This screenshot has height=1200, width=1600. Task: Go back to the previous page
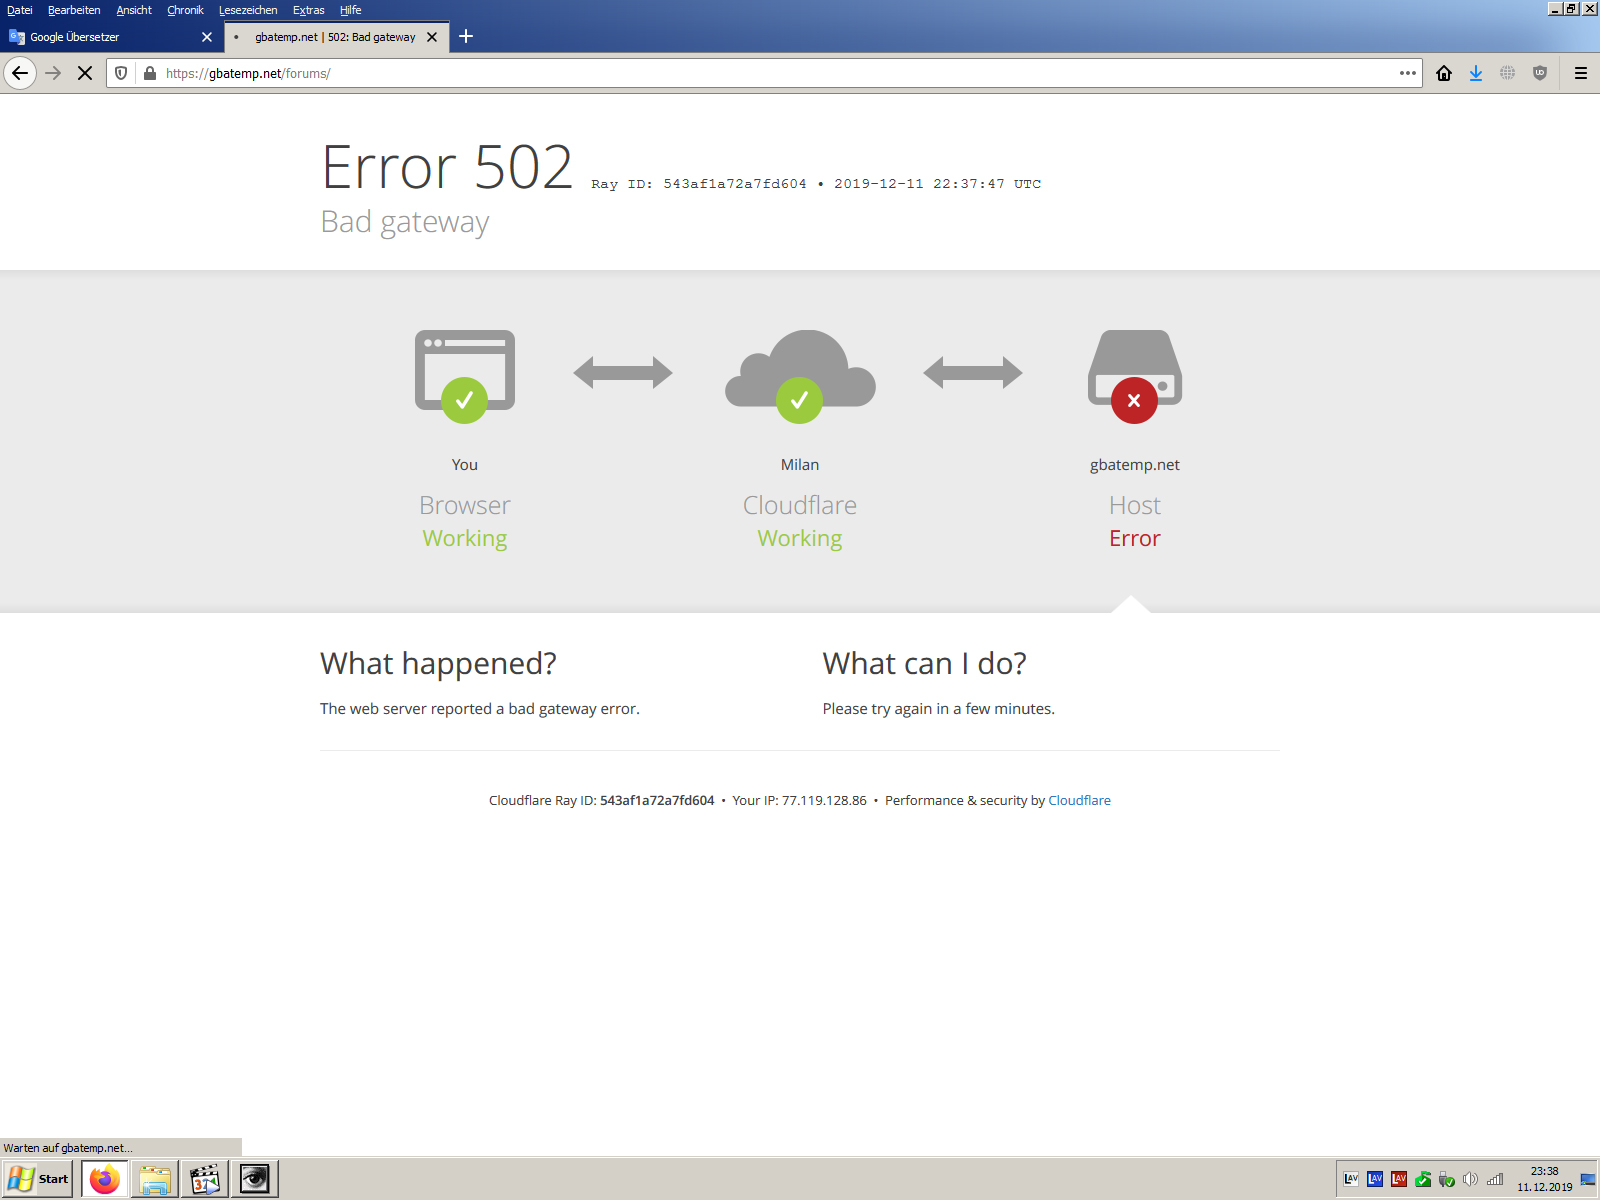(x=20, y=73)
